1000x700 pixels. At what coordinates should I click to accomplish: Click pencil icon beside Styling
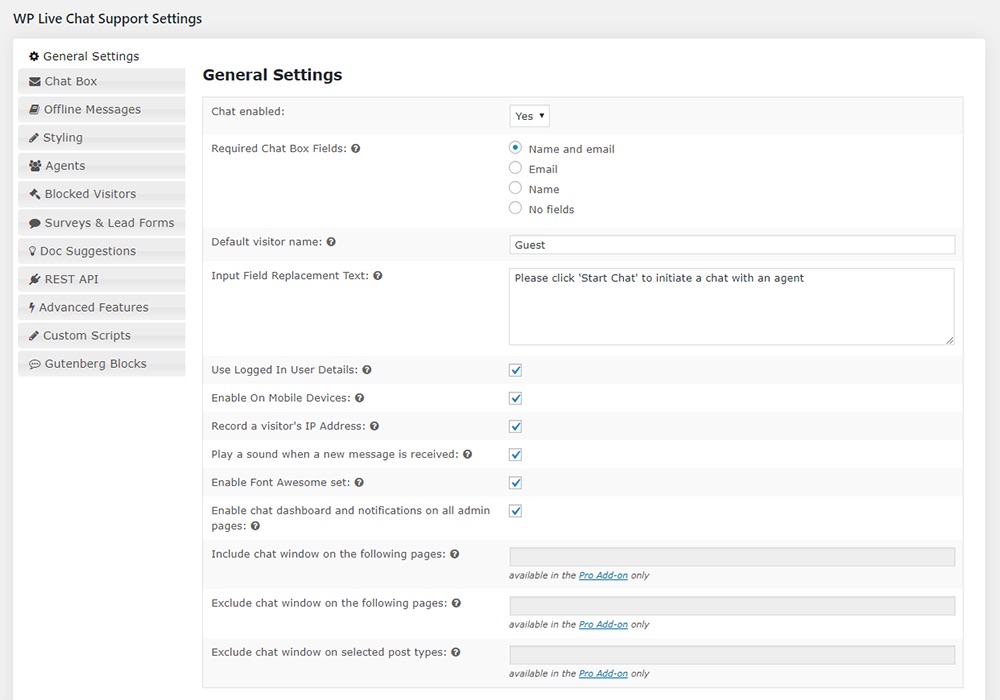coord(34,138)
